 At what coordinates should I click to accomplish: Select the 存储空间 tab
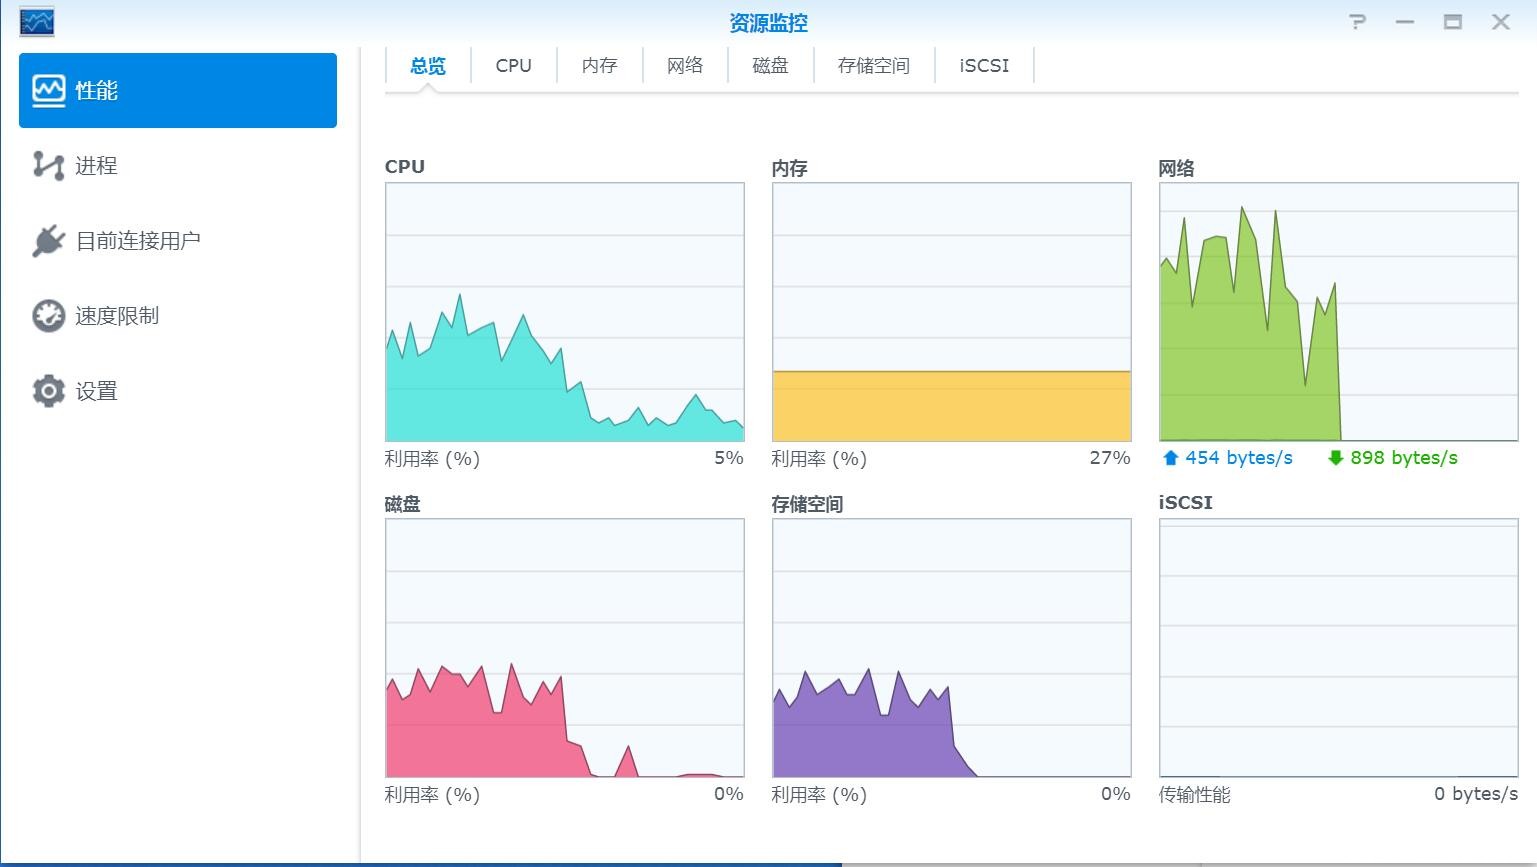[874, 66]
